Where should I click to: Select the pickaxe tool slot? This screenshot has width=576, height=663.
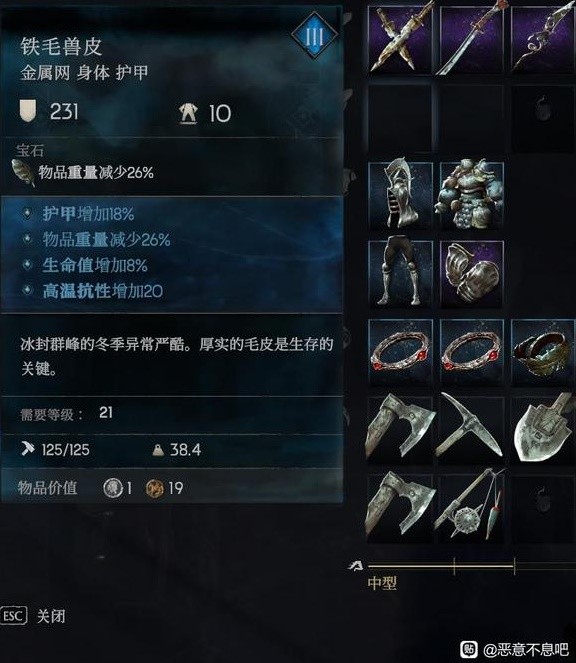coord(472,430)
